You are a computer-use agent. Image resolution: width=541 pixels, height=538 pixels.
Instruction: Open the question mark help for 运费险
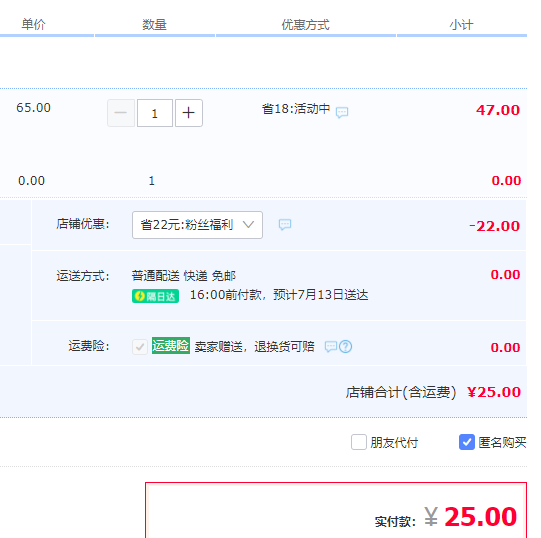(345, 346)
